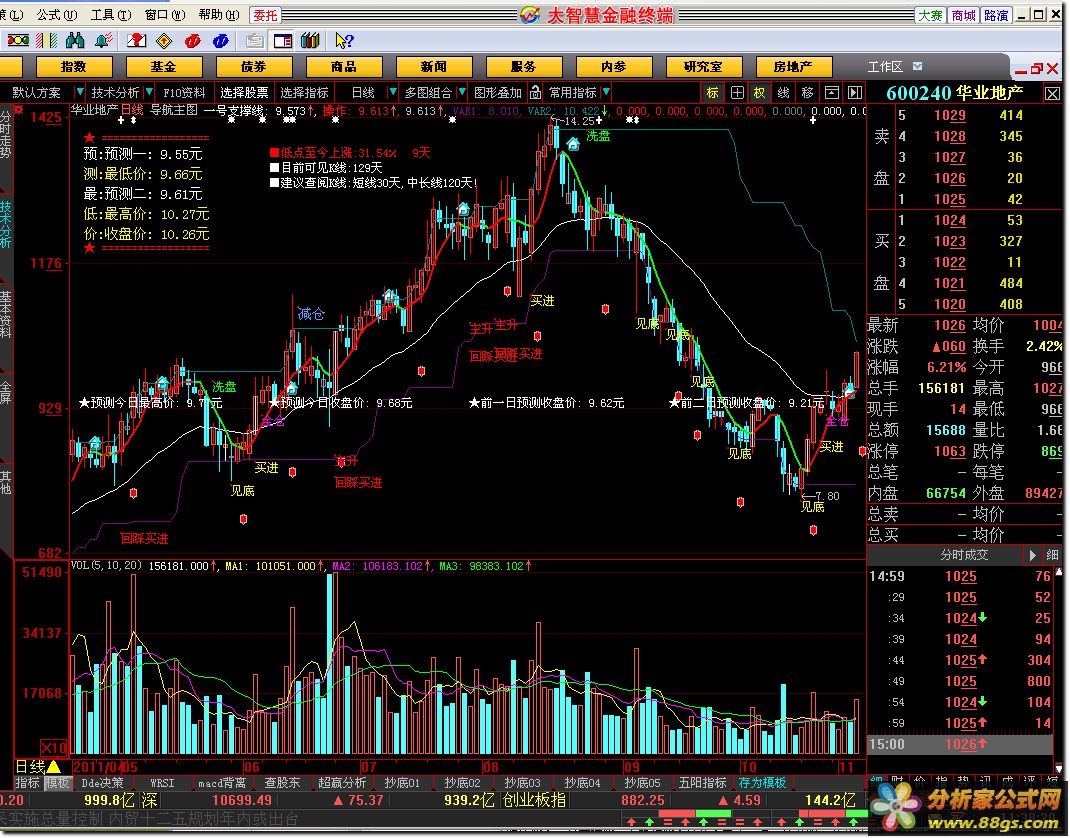Click the 指数 yellow category button
The height and width of the screenshot is (838, 1070).
(73, 66)
